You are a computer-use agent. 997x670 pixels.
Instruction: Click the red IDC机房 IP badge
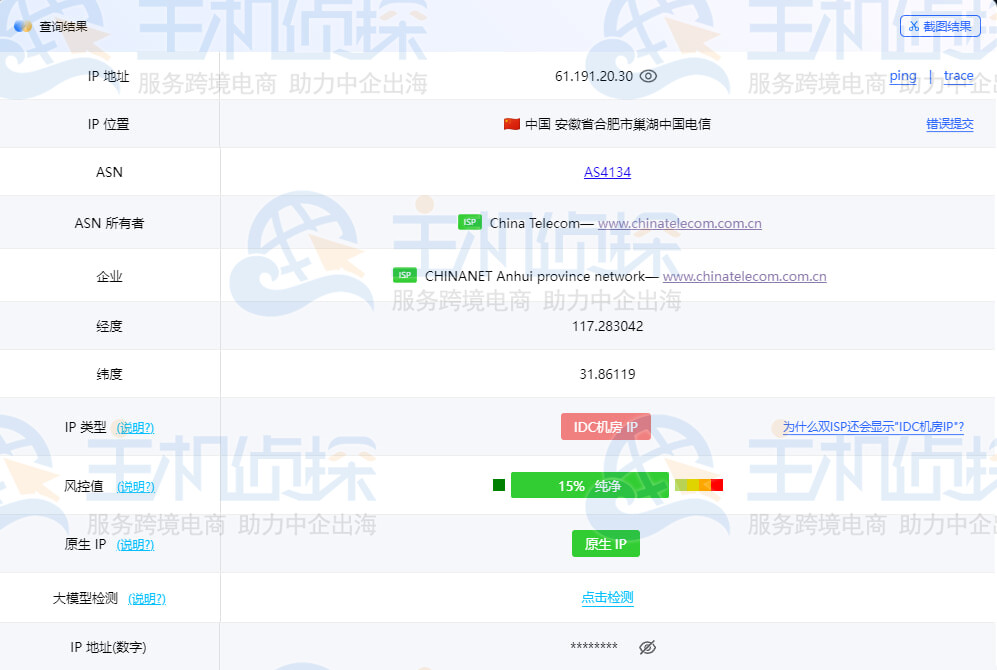605,426
